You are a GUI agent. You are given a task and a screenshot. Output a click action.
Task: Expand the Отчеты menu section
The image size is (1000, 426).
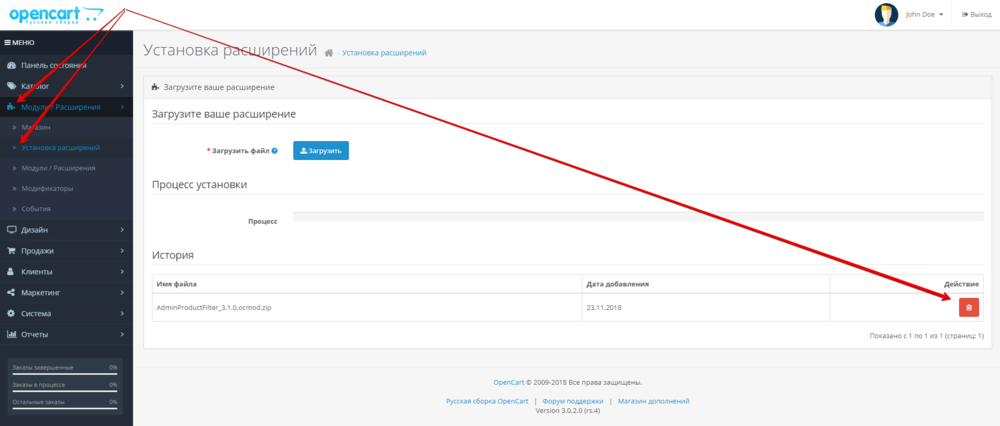coord(66,334)
